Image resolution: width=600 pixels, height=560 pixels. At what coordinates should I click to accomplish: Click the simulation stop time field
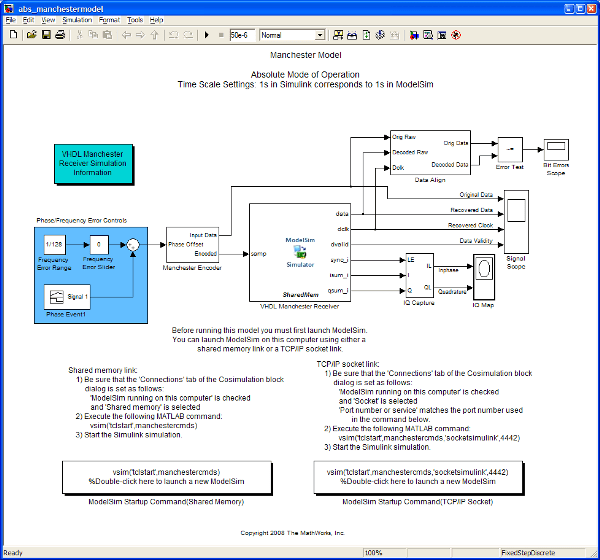pos(242,35)
